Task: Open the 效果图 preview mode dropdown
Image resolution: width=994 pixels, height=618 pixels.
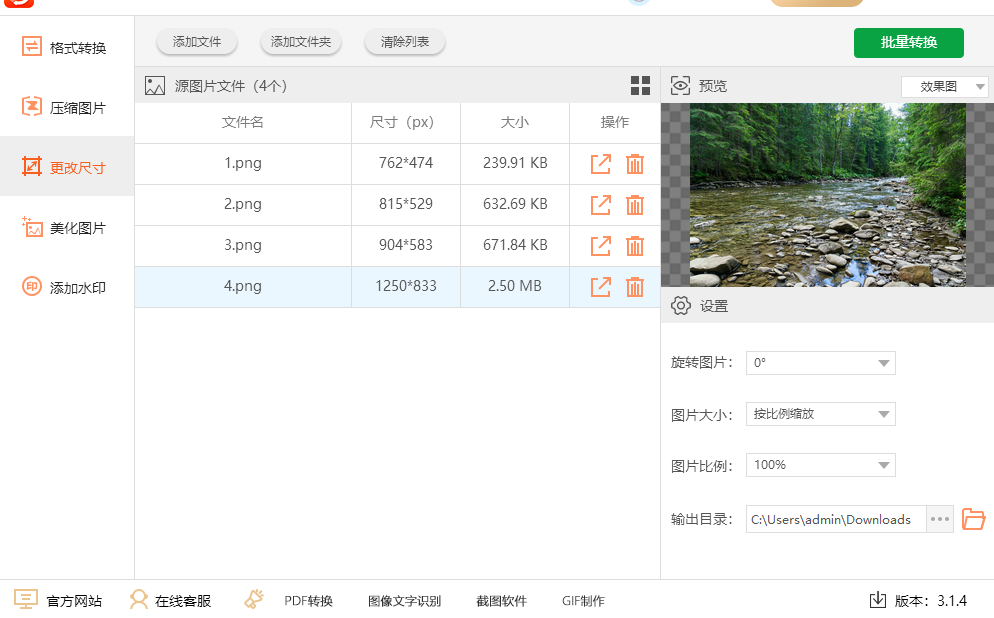Action: tap(945, 86)
